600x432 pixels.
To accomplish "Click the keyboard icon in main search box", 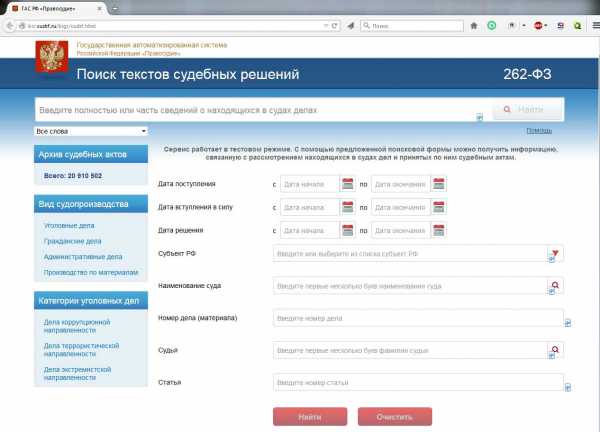I will coord(479,117).
